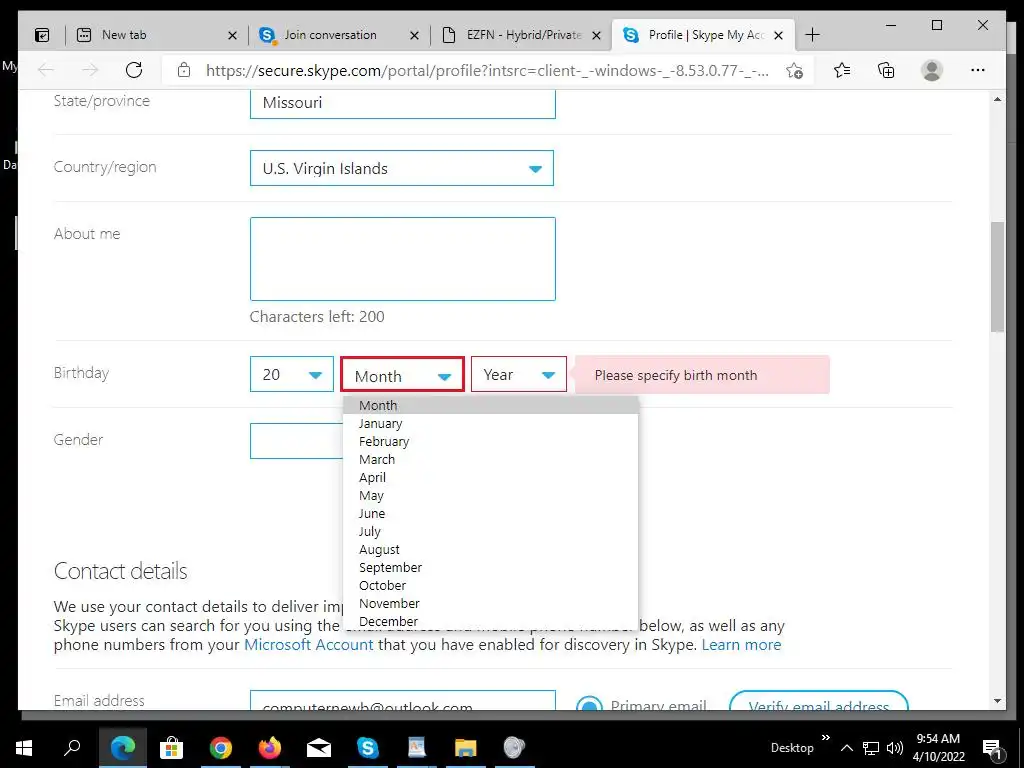Show hidden system tray icons
1024x768 pixels.
pyautogui.click(x=846, y=748)
